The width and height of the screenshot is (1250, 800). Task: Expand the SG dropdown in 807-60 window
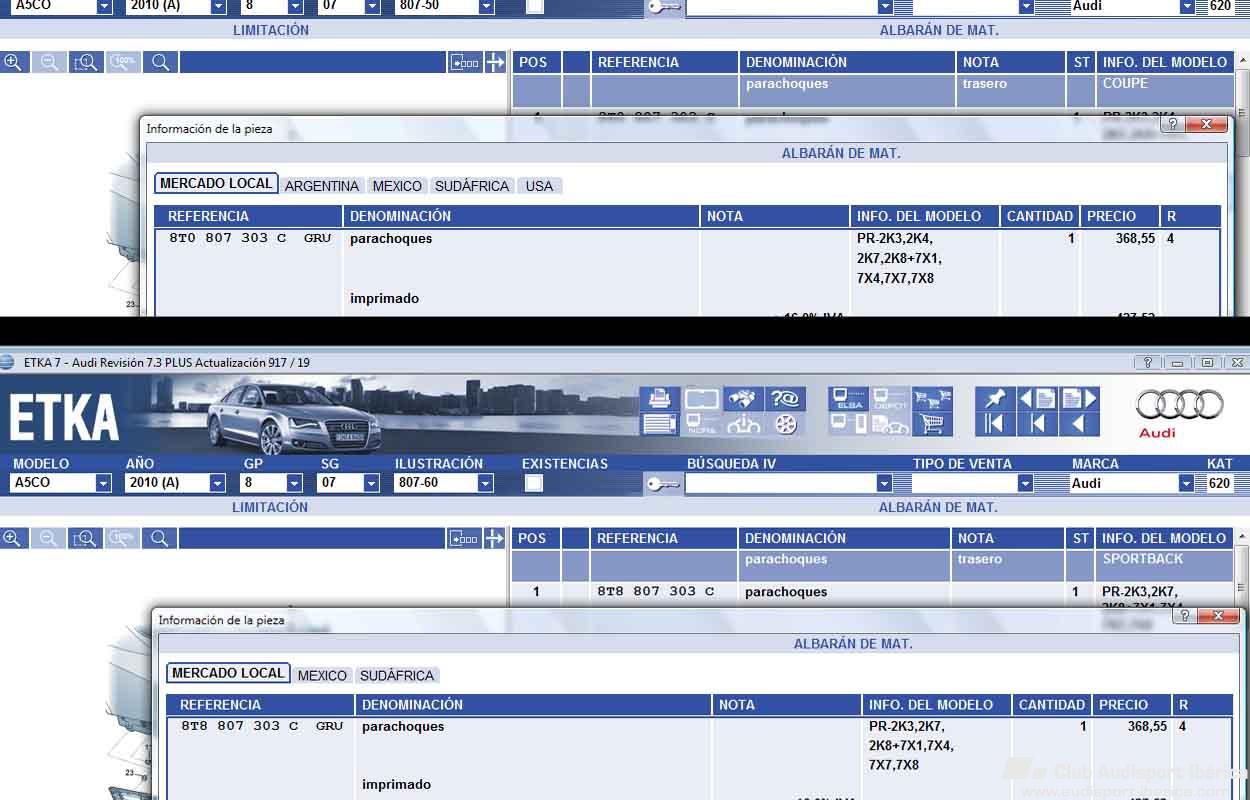[x=372, y=483]
